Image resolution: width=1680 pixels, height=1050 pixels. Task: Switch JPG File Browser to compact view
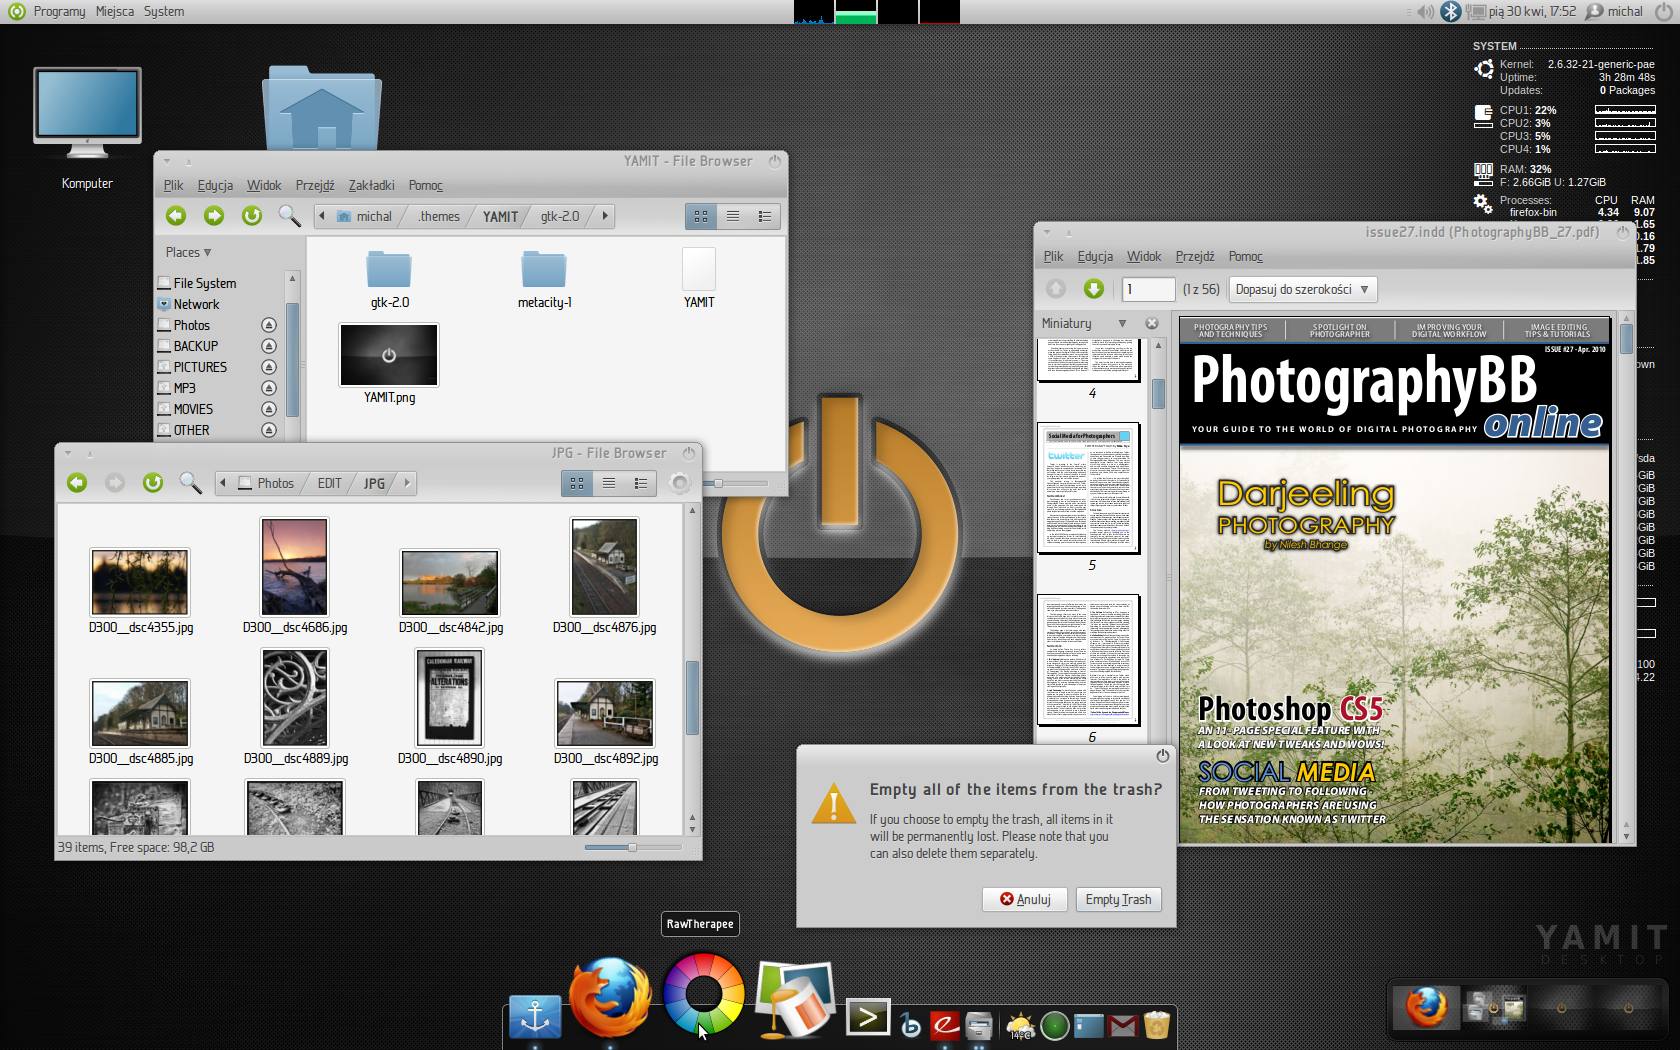click(x=641, y=483)
